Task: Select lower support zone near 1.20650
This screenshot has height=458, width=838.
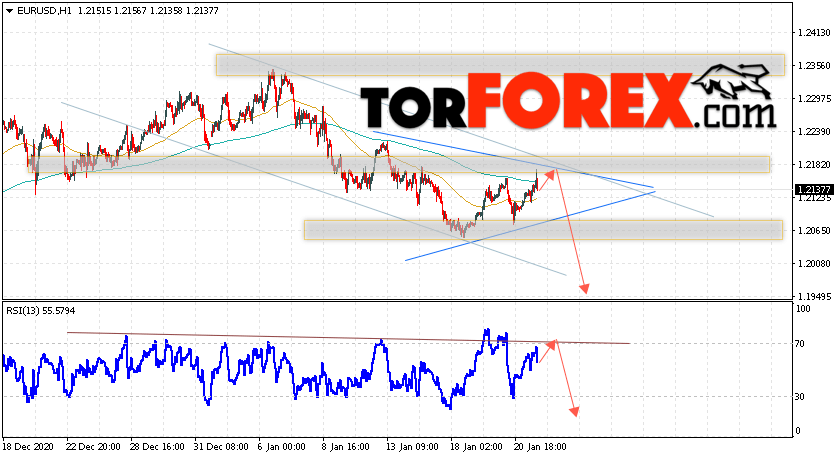Action: point(544,230)
